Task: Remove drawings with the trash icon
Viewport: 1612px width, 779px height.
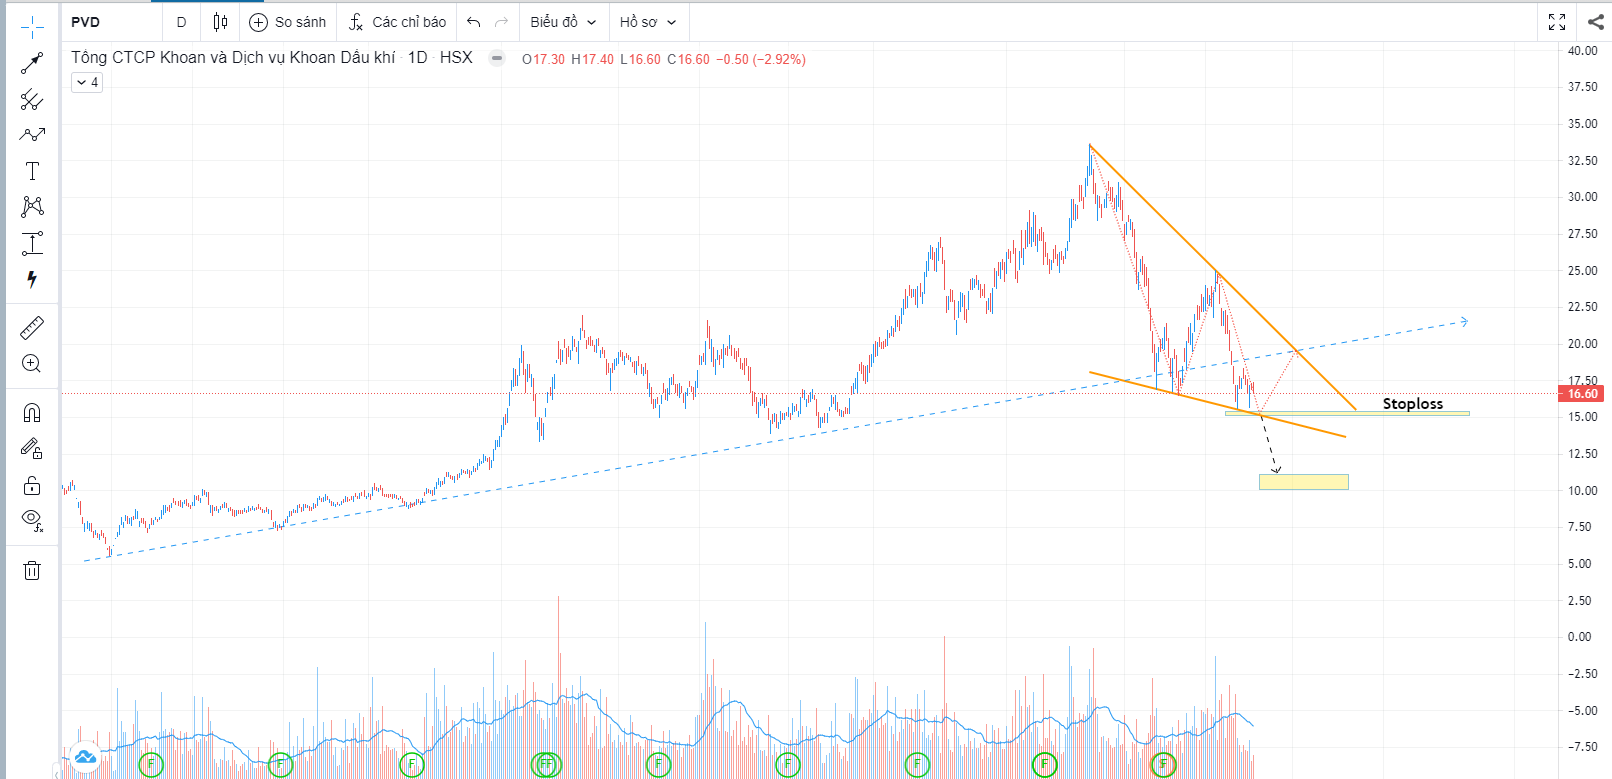Action: coord(32,570)
